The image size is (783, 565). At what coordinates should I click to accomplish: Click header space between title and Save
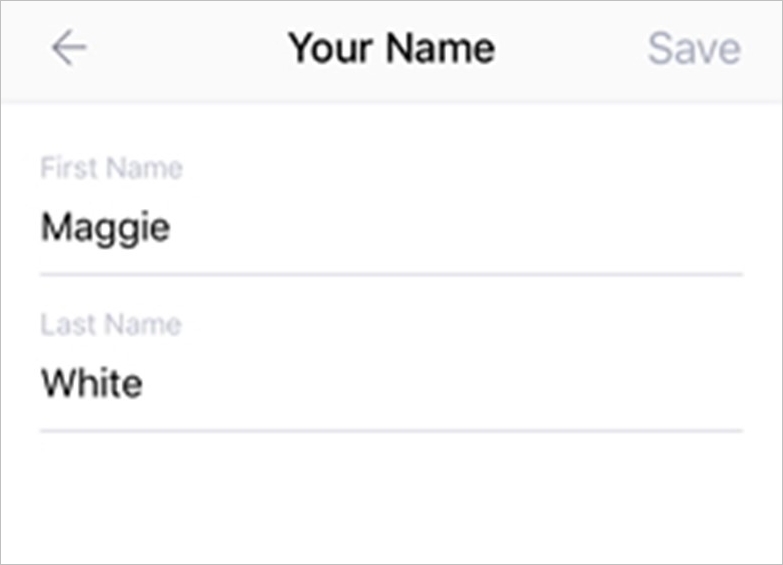click(x=570, y=48)
